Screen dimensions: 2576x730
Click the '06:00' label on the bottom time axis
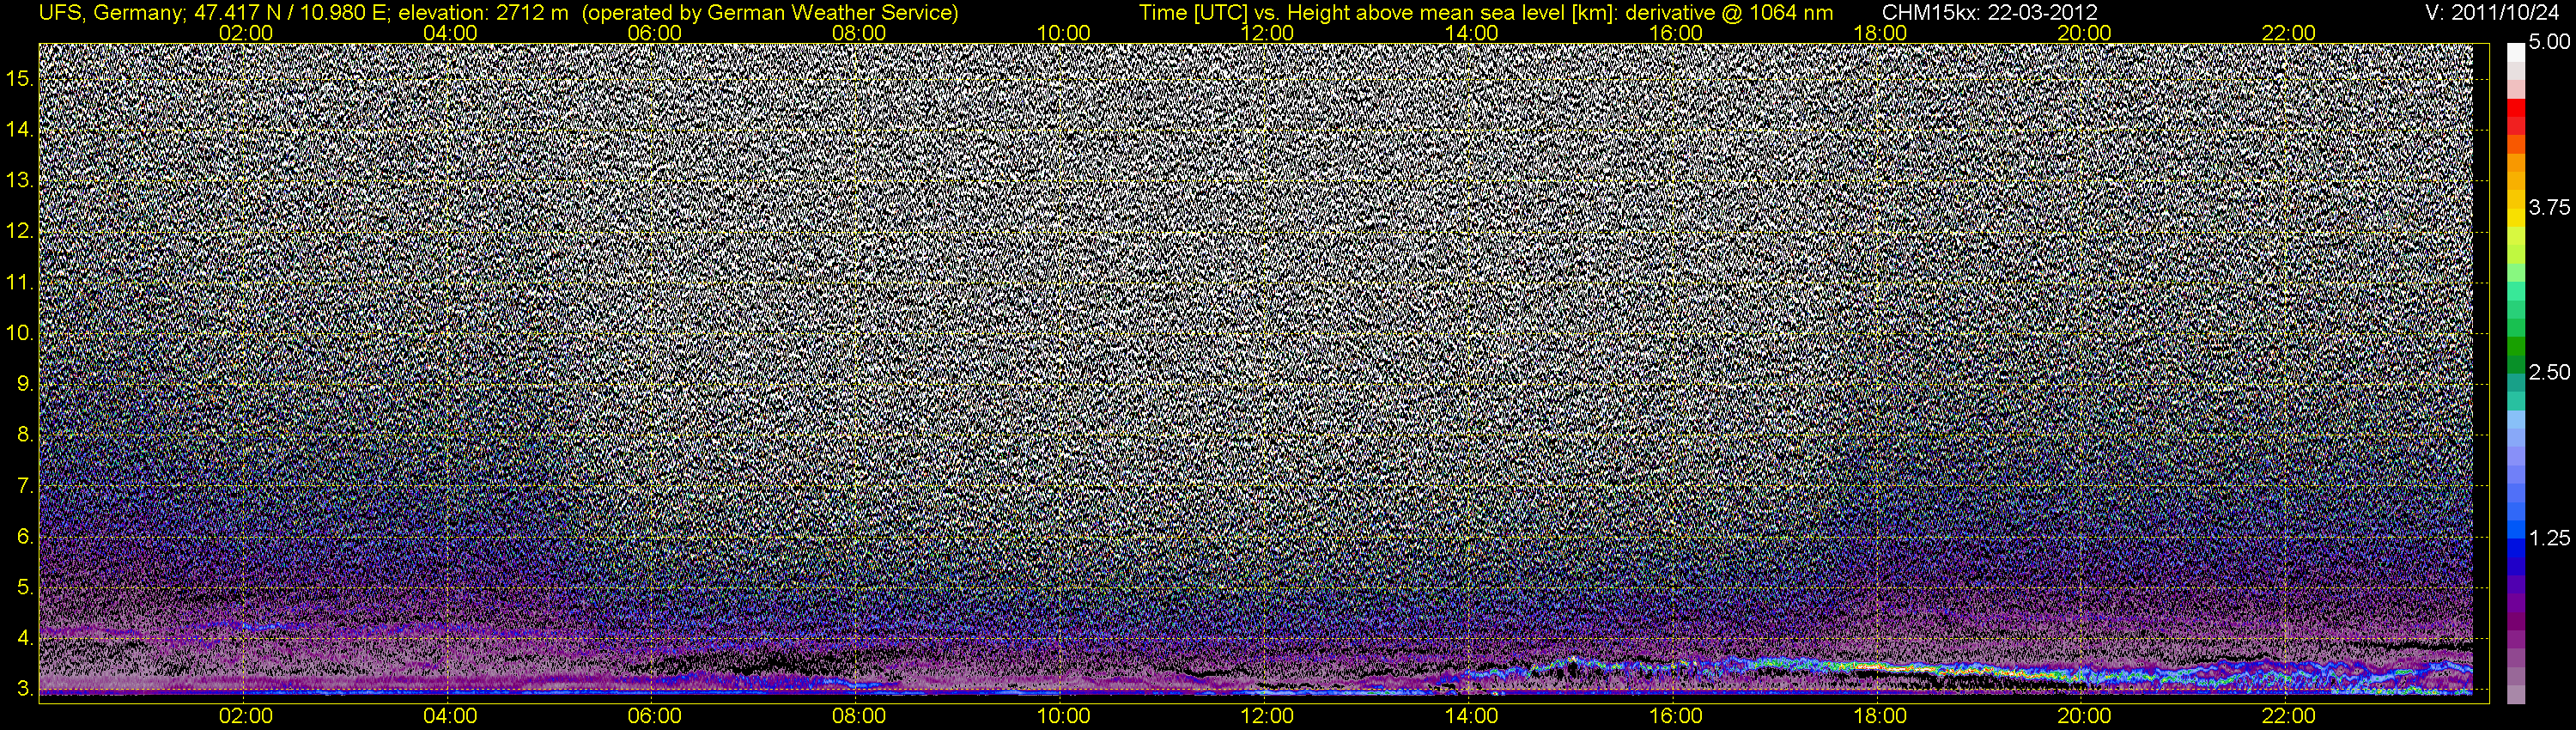pyautogui.click(x=655, y=716)
